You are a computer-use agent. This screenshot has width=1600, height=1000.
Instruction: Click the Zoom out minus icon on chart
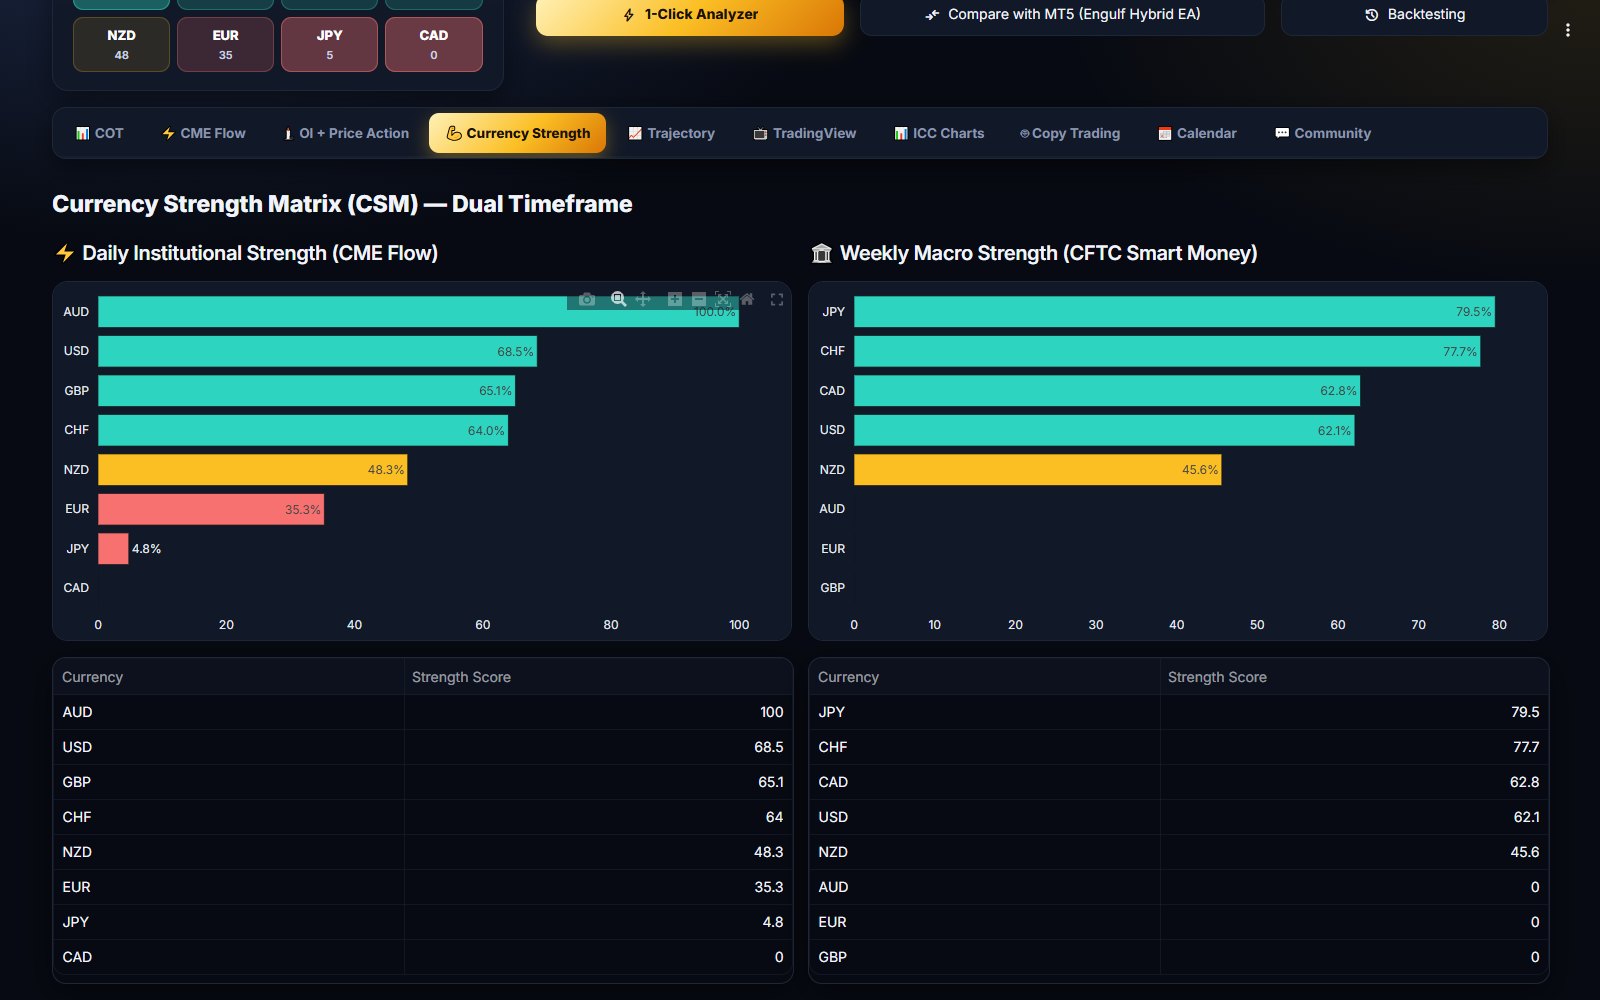click(699, 299)
